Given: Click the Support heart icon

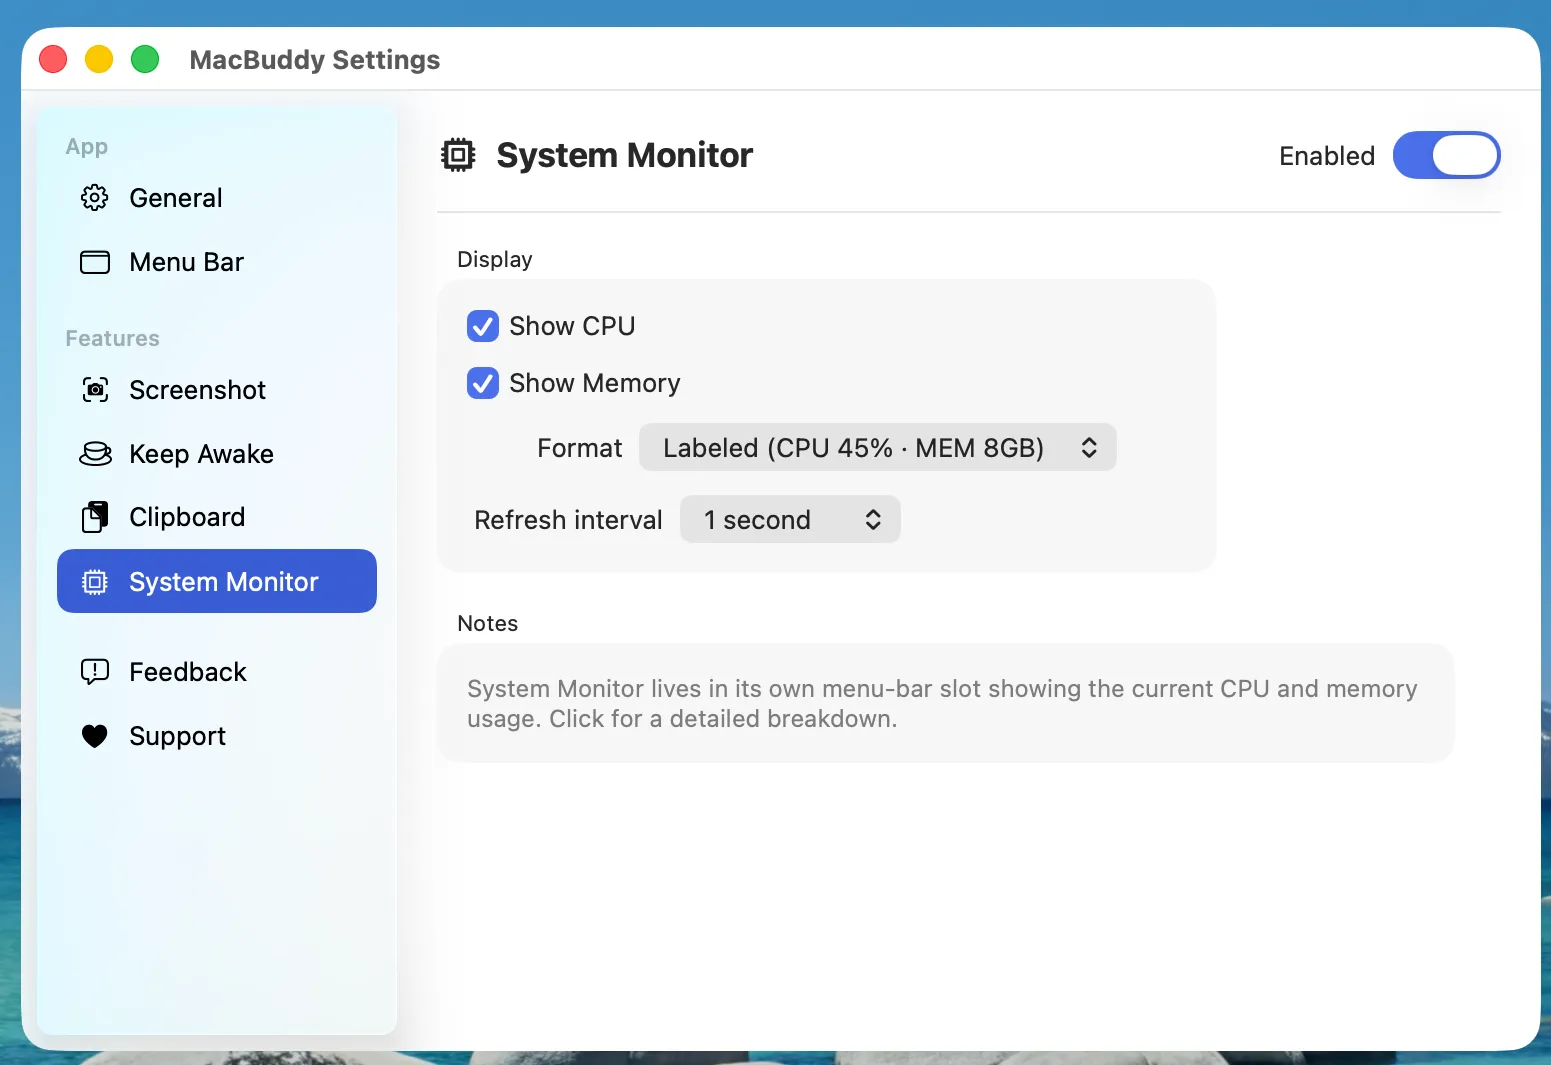Looking at the screenshot, I should click(95, 736).
